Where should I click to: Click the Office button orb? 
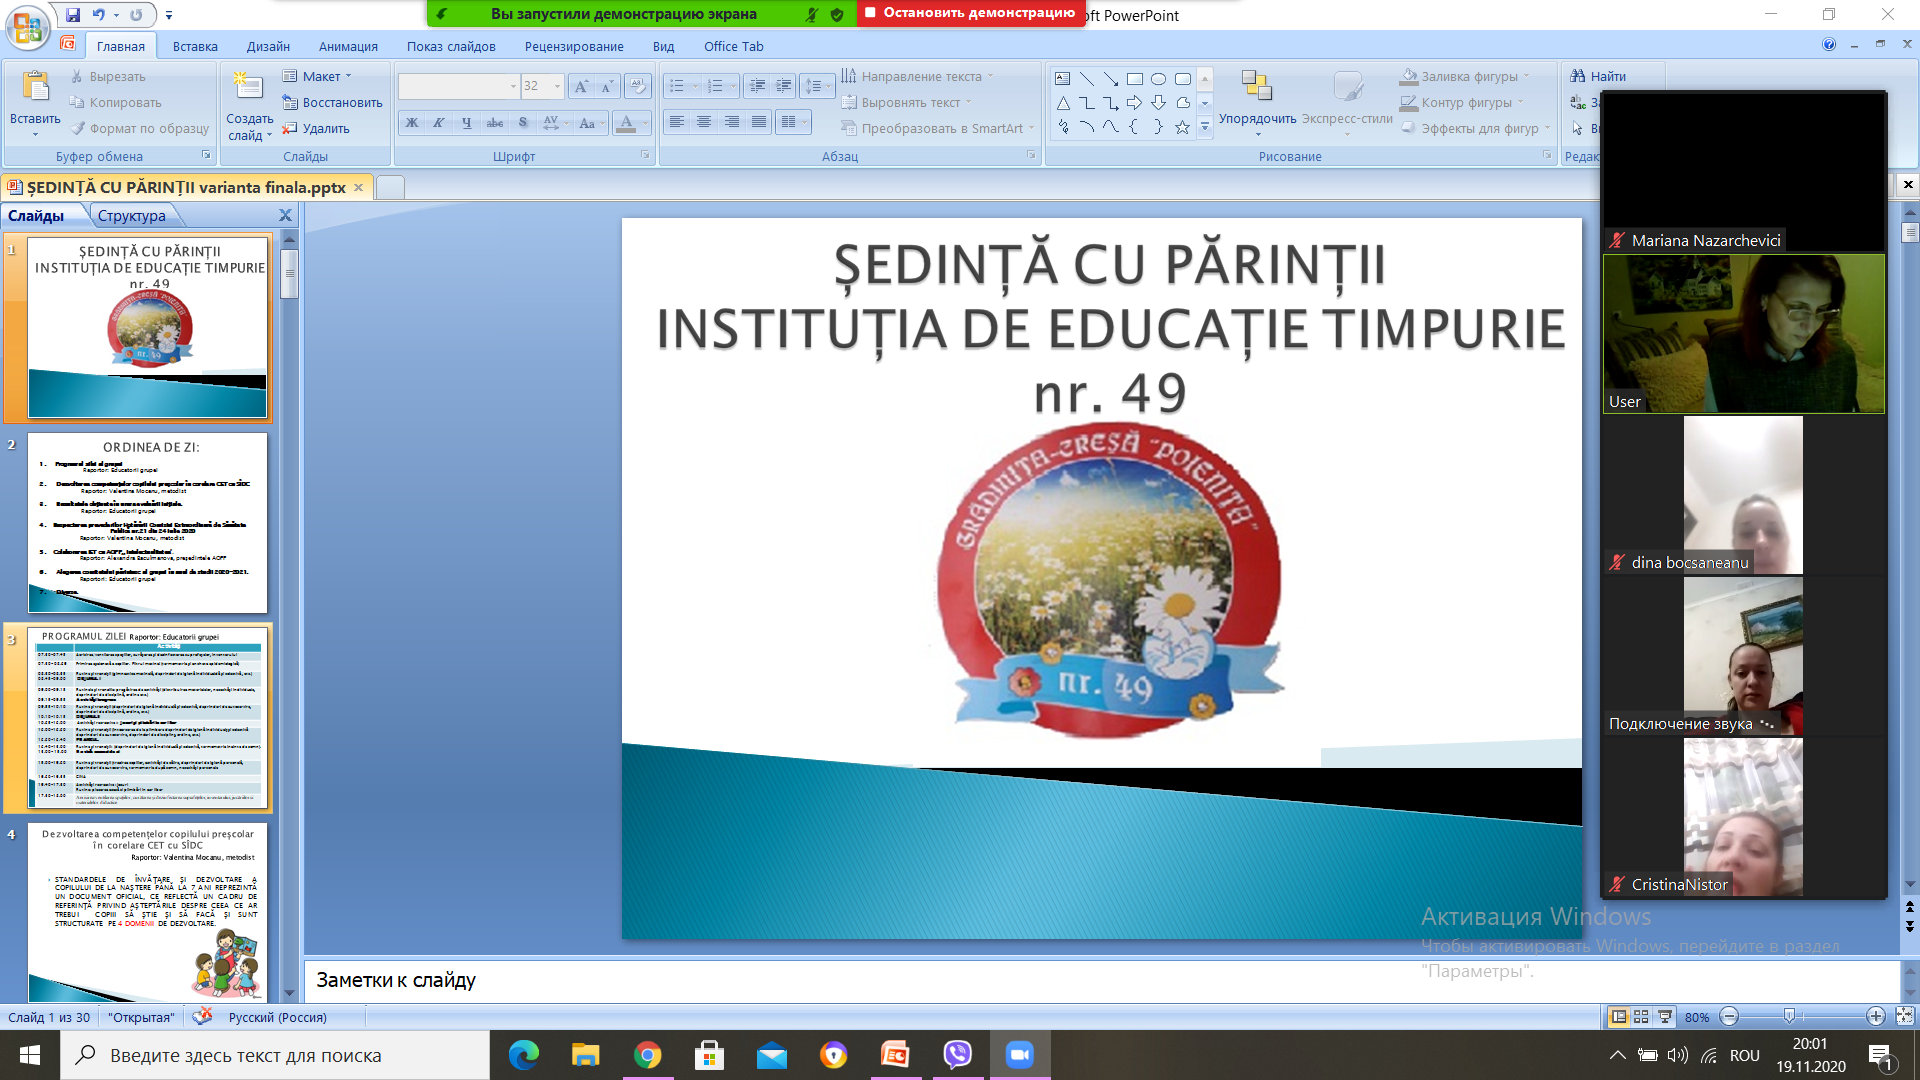point(28,27)
